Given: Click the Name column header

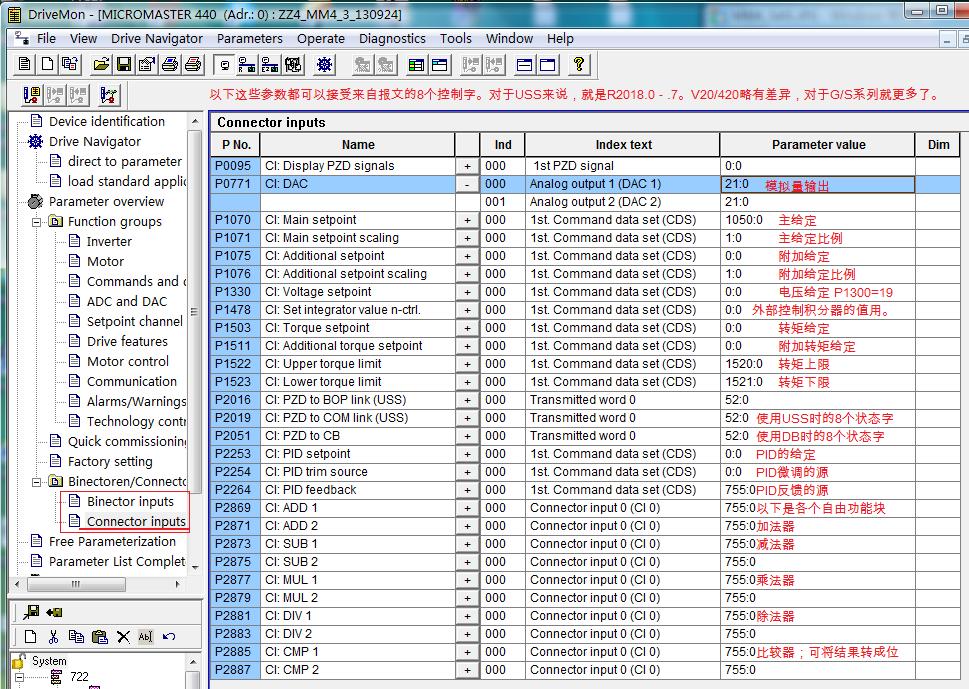Looking at the screenshot, I should click(x=358, y=145).
